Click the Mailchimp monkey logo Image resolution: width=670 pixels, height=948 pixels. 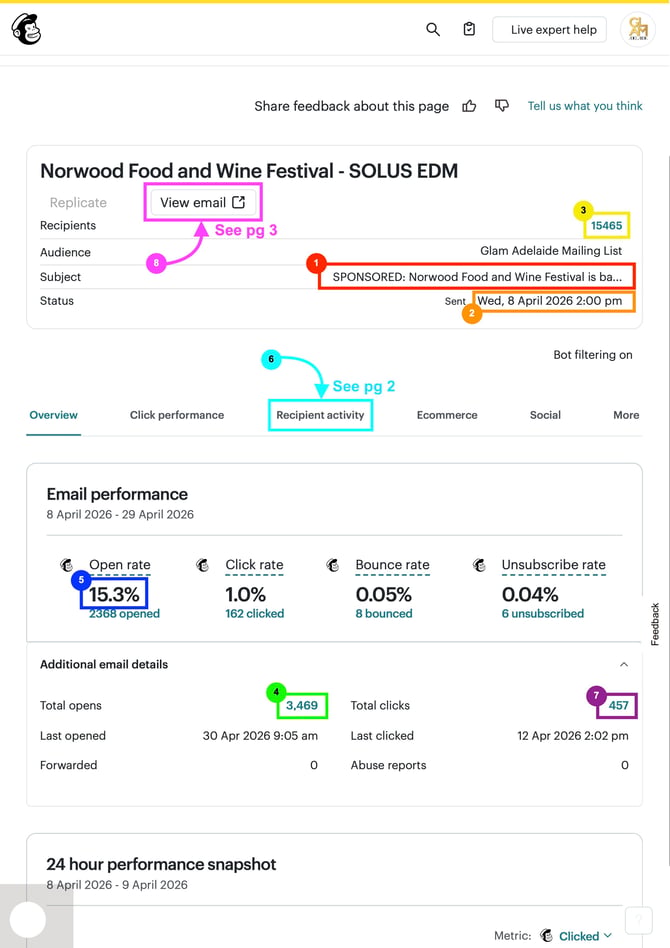click(26, 29)
